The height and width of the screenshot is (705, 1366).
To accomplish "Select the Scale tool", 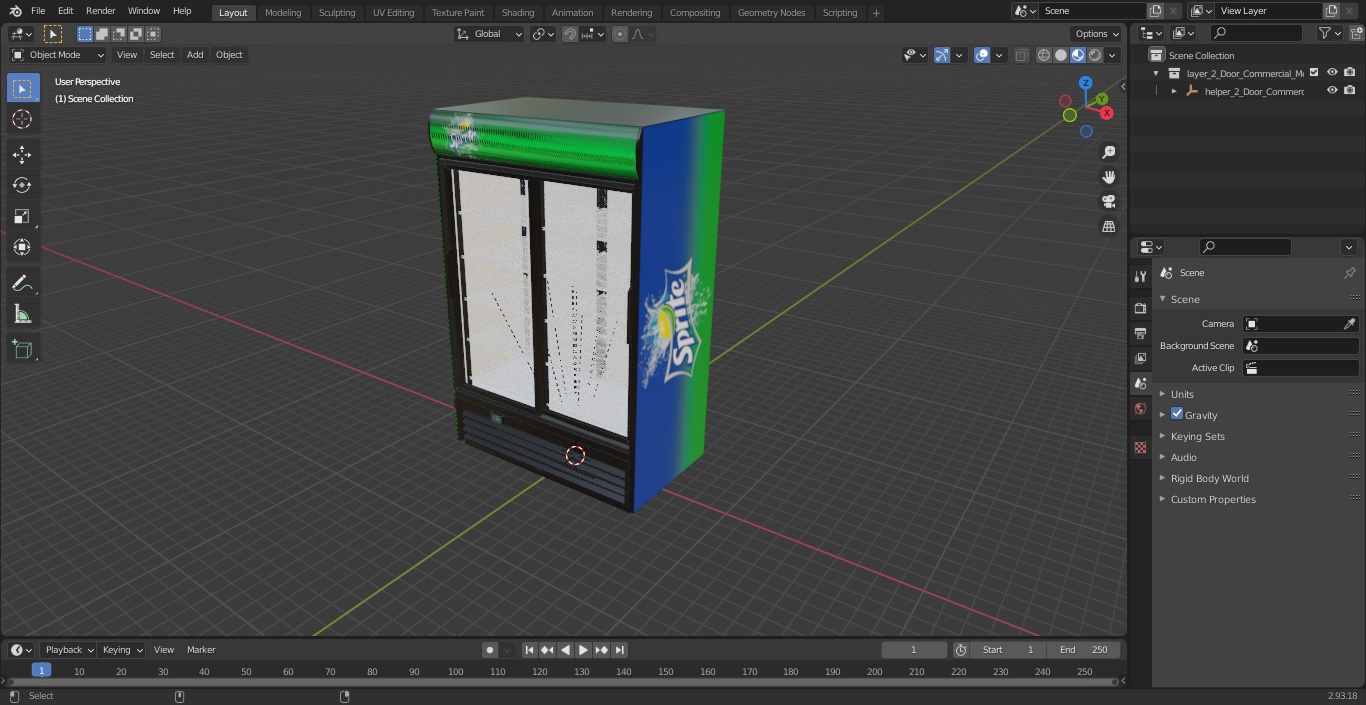I will click(x=22, y=216).
